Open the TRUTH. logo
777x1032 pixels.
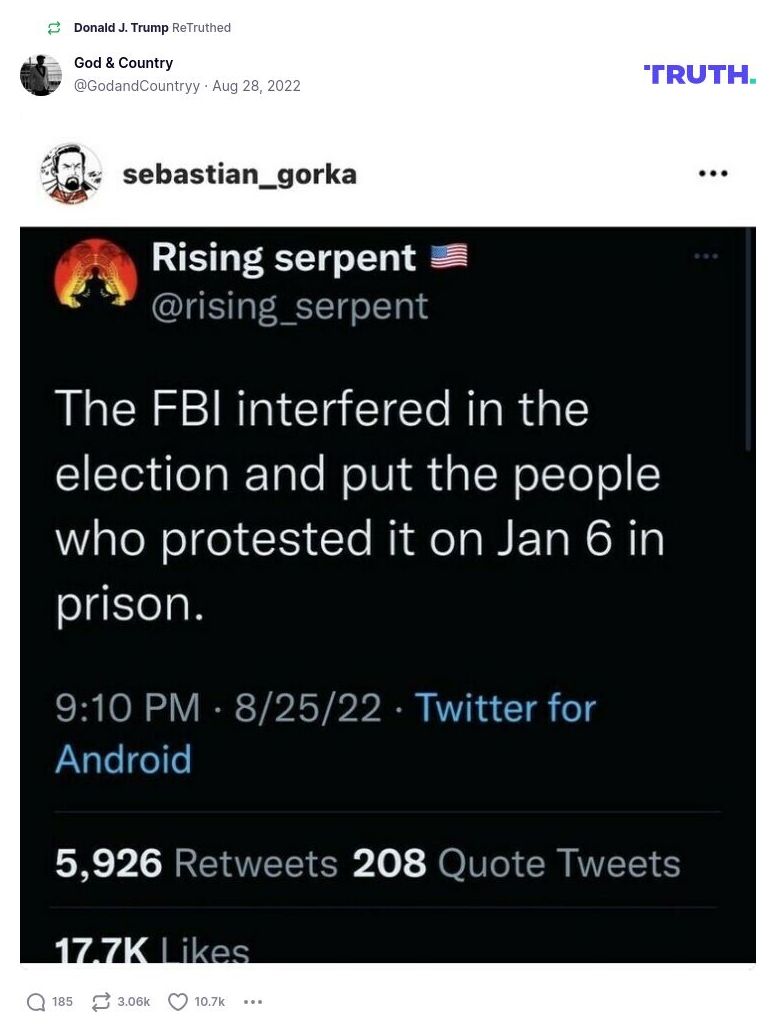point(700,75)
